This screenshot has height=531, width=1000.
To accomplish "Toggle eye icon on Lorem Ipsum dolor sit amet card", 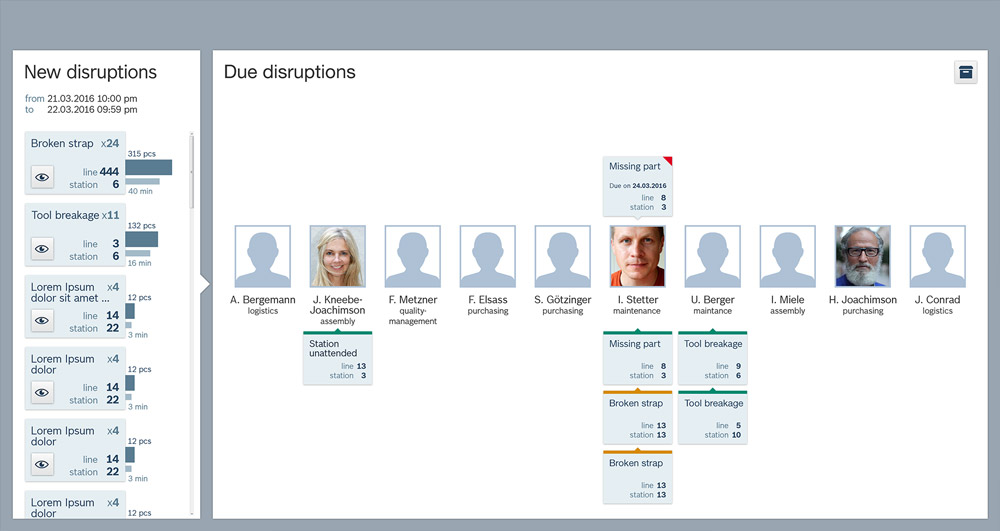I will [42, 321].
